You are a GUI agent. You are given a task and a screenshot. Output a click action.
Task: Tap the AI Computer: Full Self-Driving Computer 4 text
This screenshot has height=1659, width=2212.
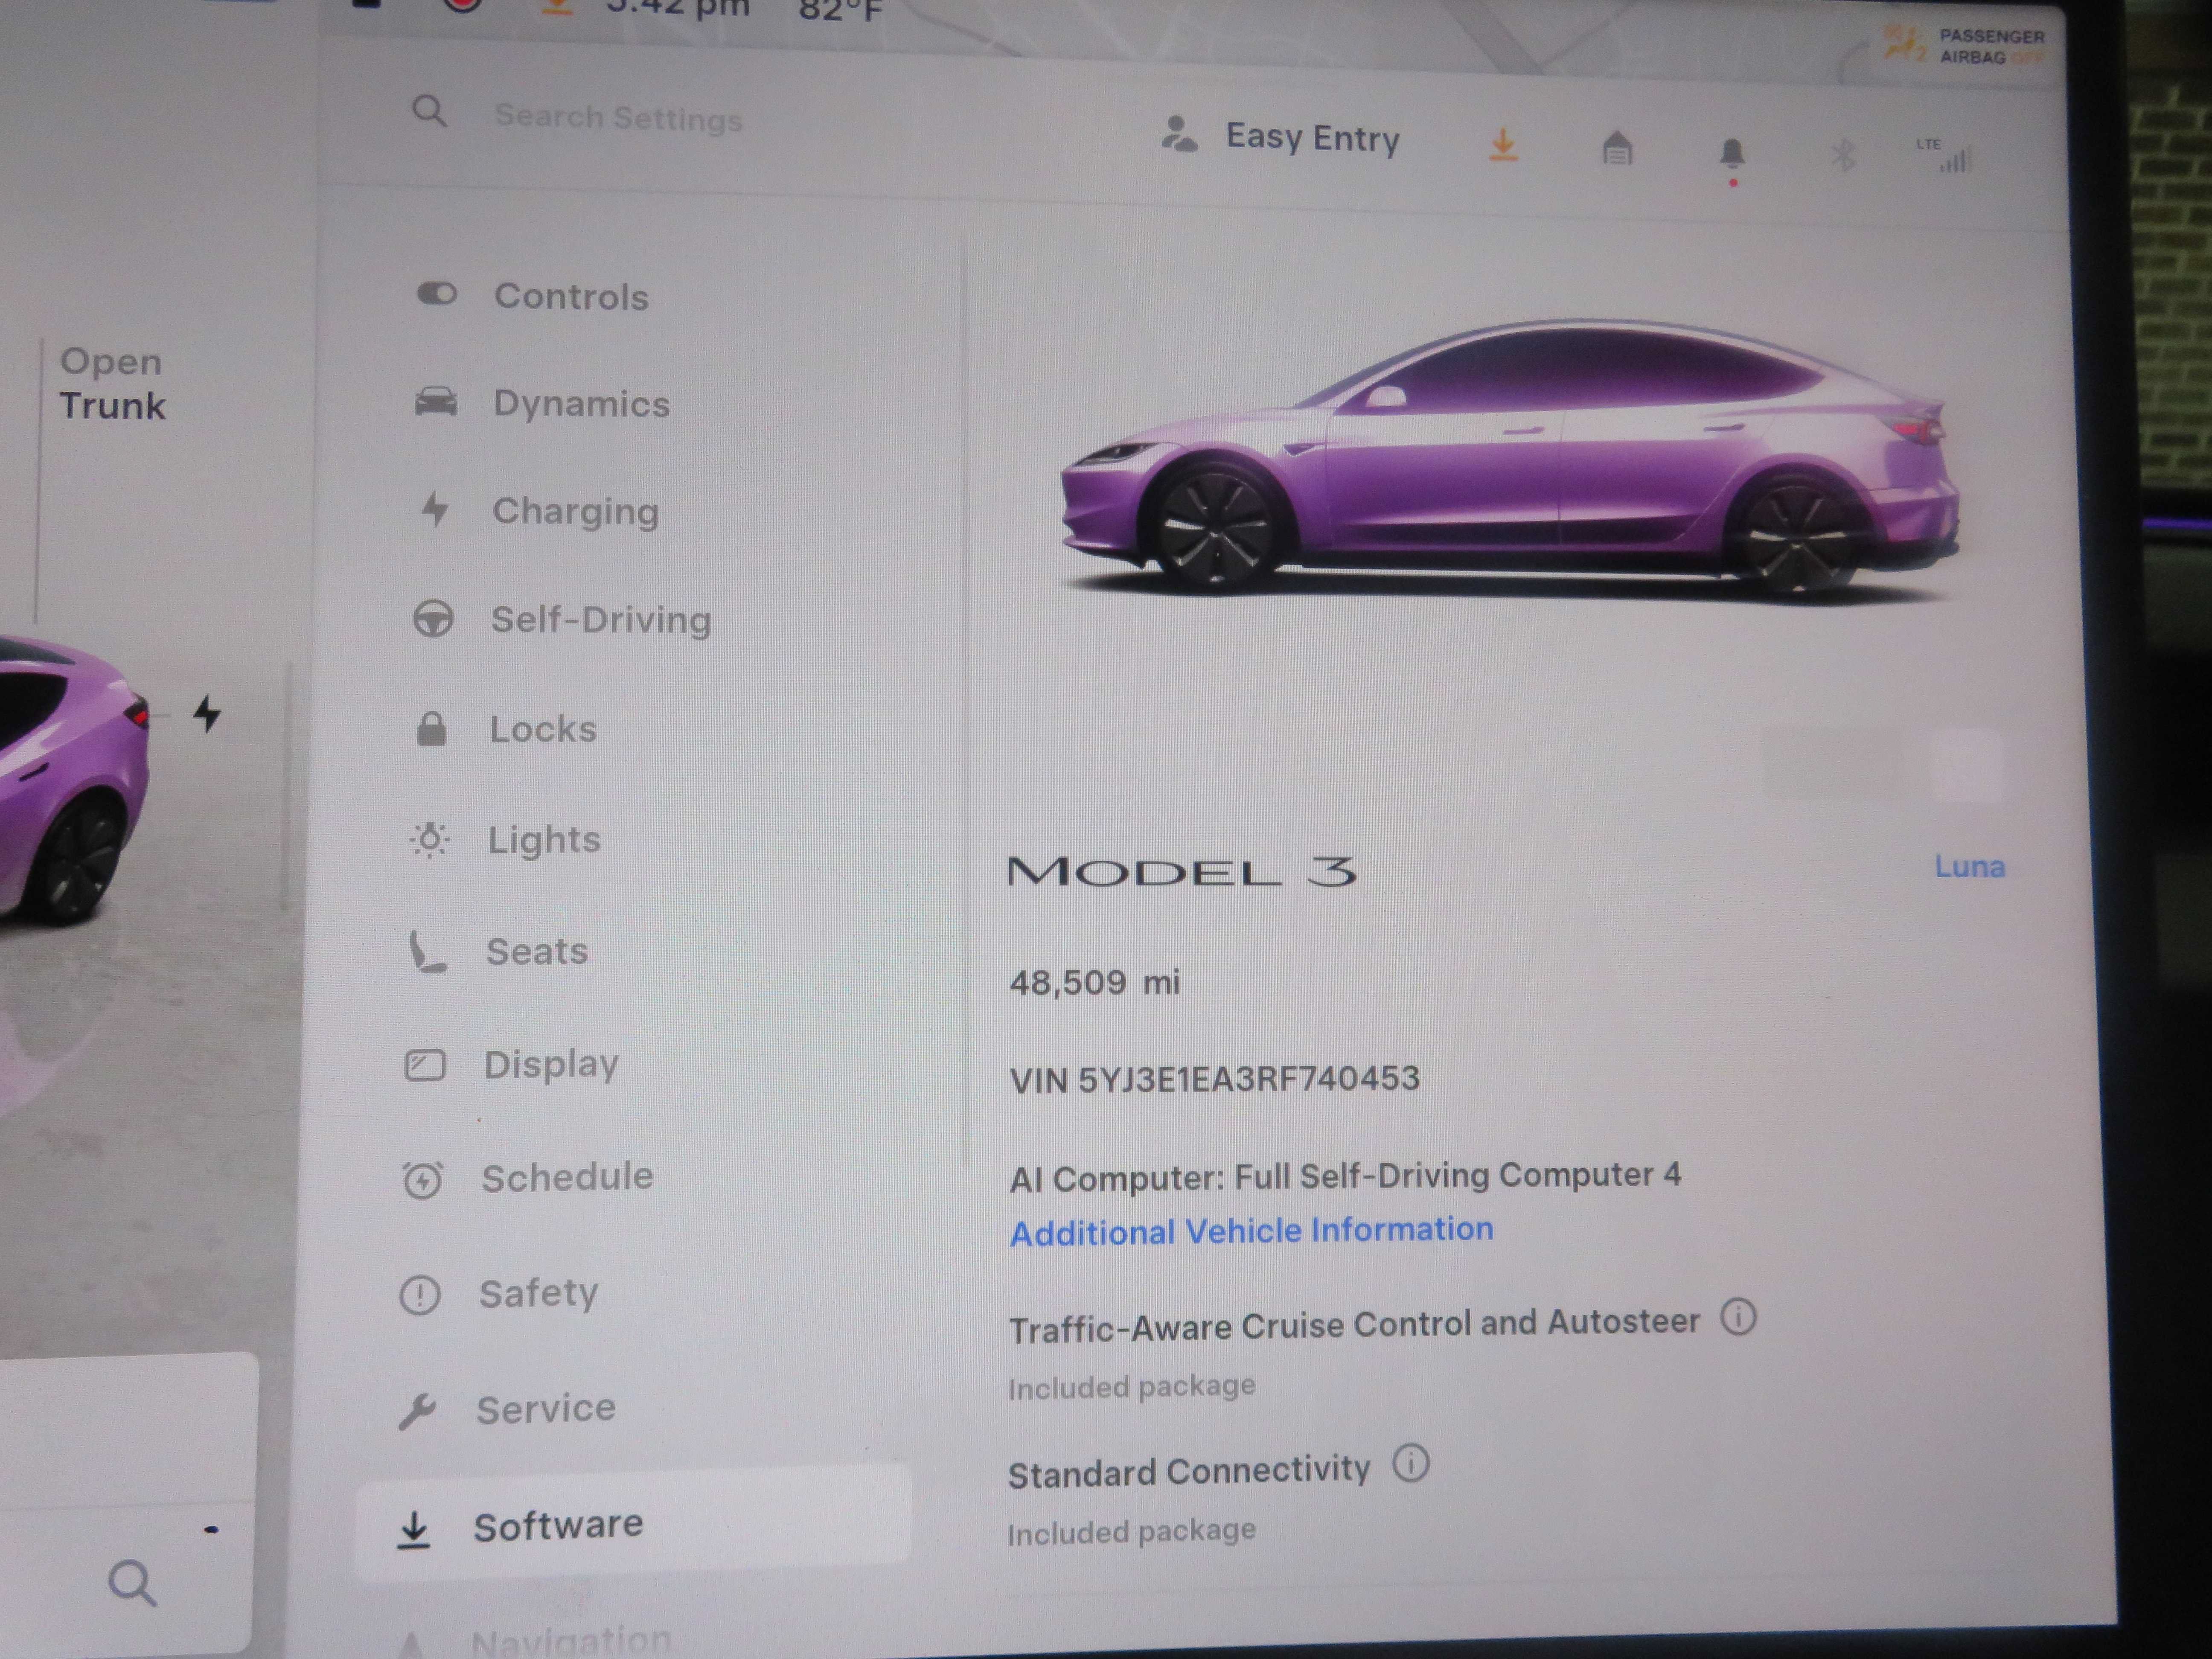(x=1345, y=1176)
